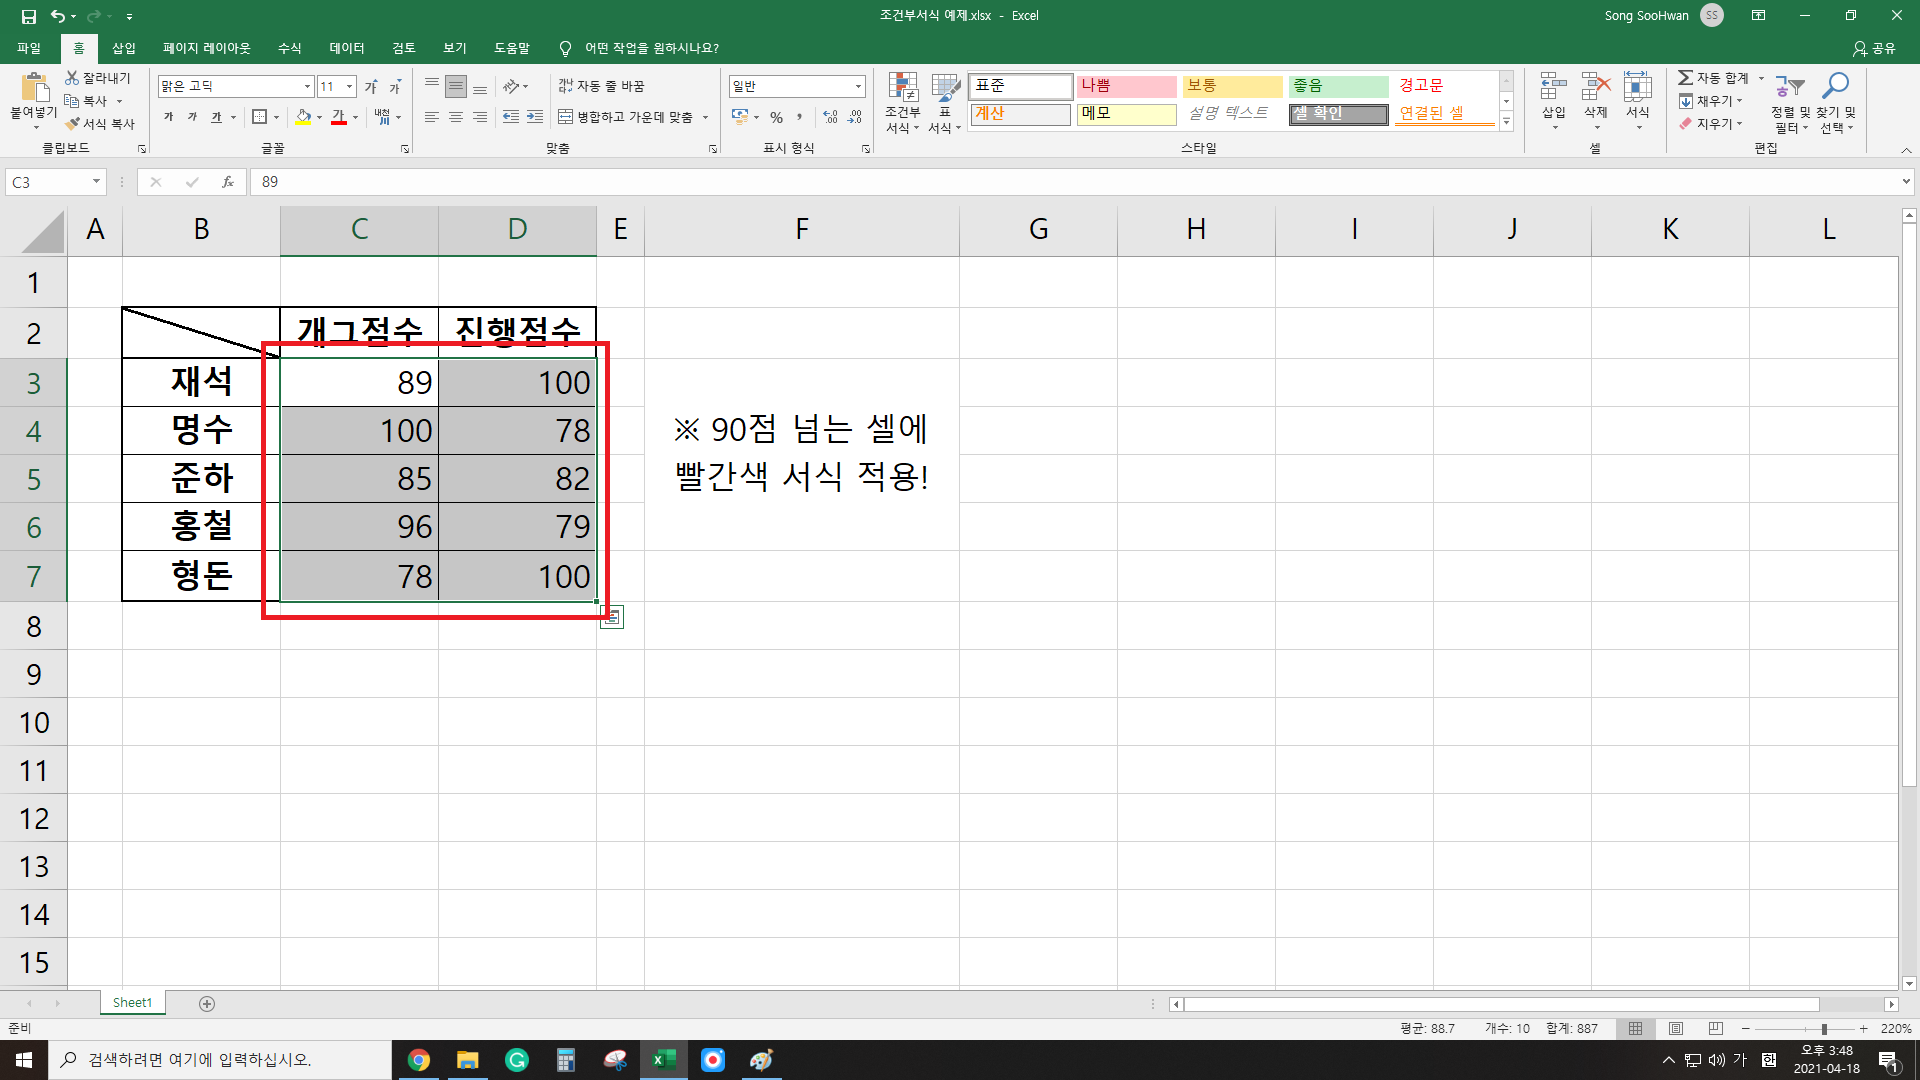Open Sort & Filter (정렬 및 필터)
Viewport: 1920px width, 1080px height.
click(x=1789, y=103)
